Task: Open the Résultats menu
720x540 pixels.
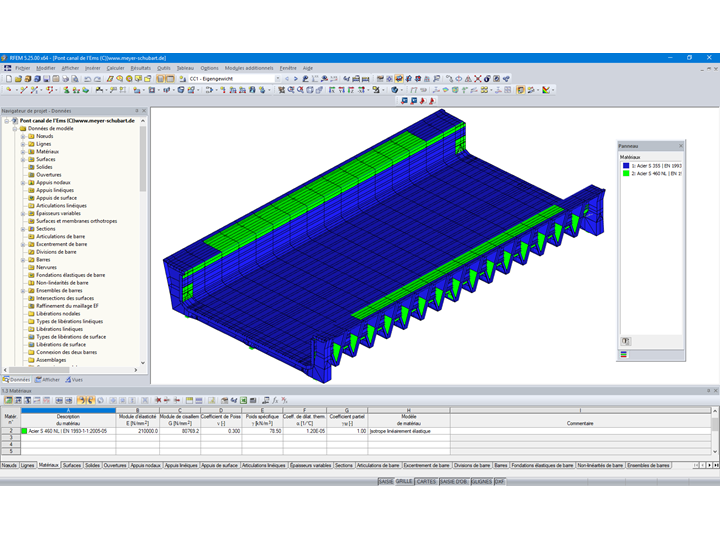Action: 141,68
